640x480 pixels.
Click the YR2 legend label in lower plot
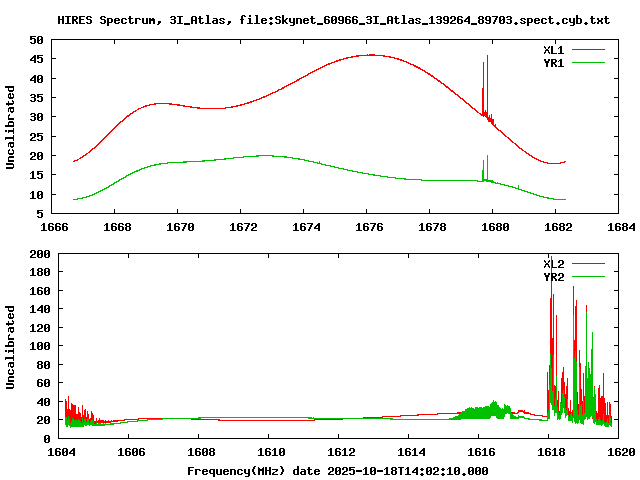(x=553, y=277)
